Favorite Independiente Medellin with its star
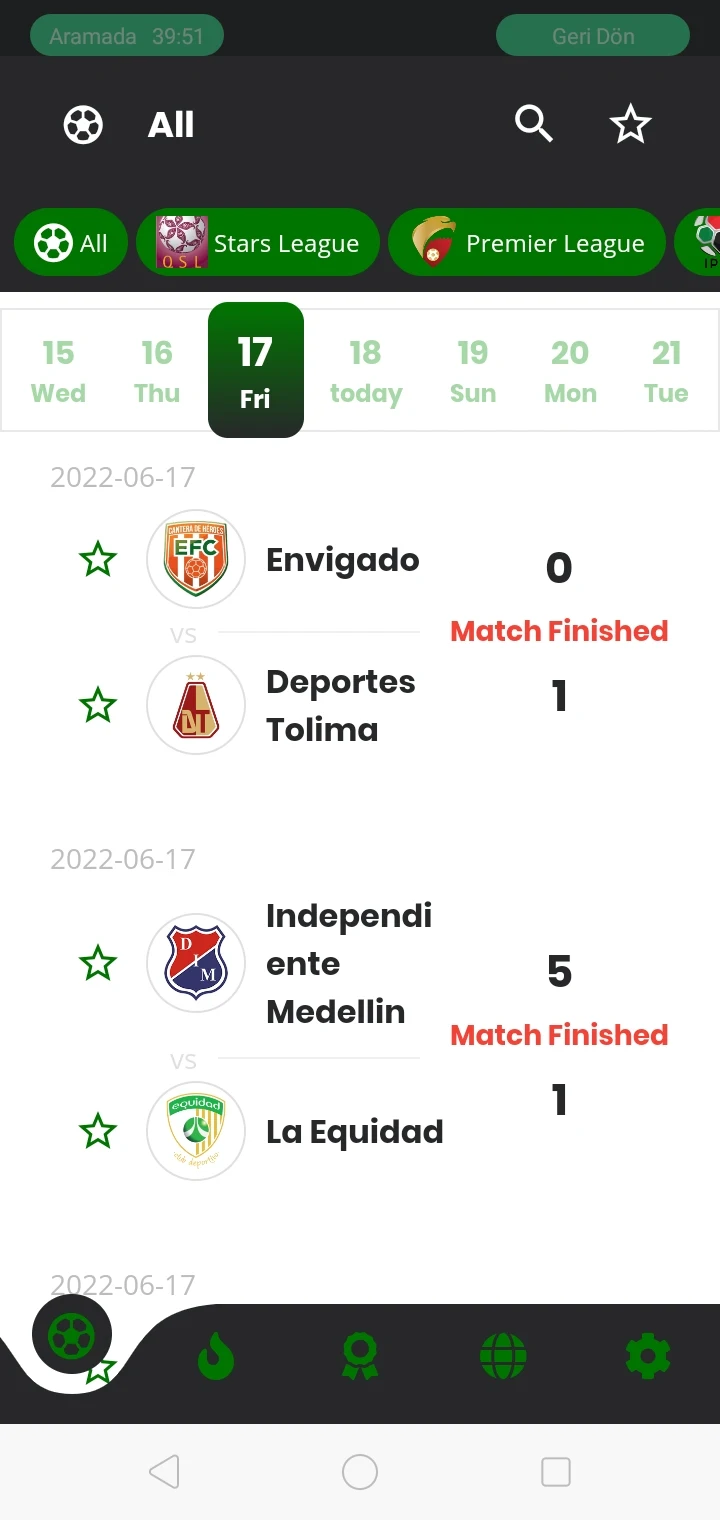 (x=98, y=964)
